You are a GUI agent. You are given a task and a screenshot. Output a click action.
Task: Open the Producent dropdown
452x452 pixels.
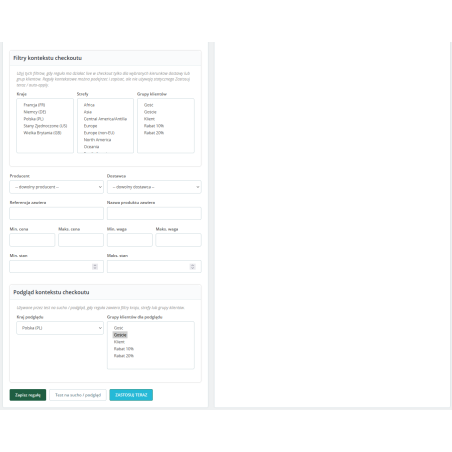point(56,187)
